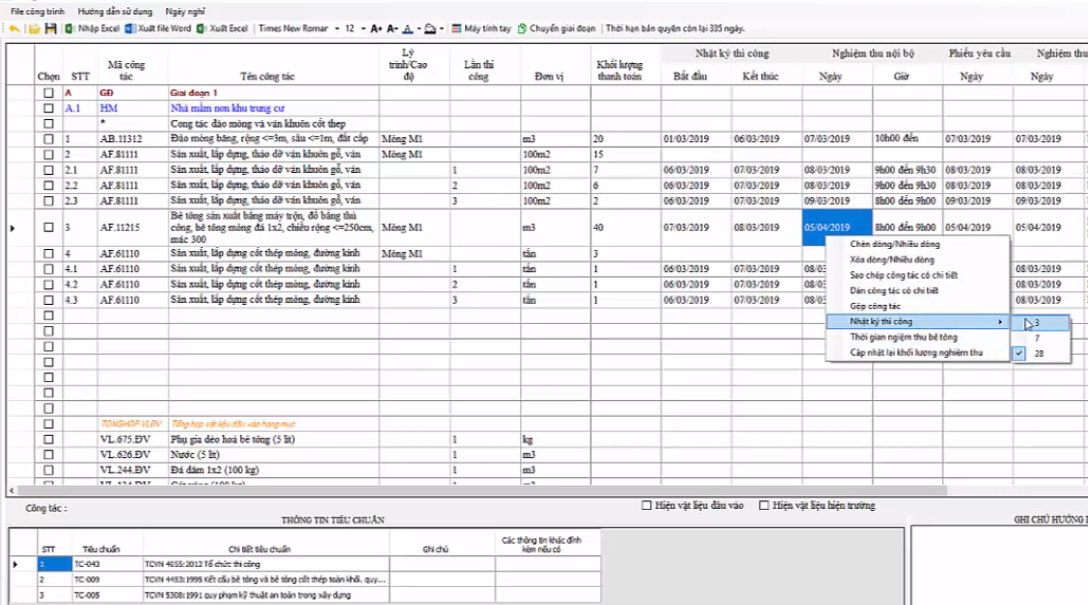Image resolution: width=1088 pixels, height=605 pixels.
Task: Enable Hiện vật liệu đầu vào checkbox
Action: (647, 506)
